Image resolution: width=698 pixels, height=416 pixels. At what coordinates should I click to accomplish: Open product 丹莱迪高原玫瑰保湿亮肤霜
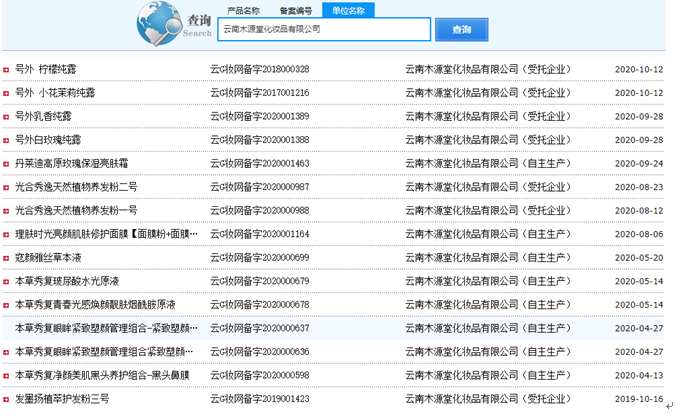coord(72,164)
